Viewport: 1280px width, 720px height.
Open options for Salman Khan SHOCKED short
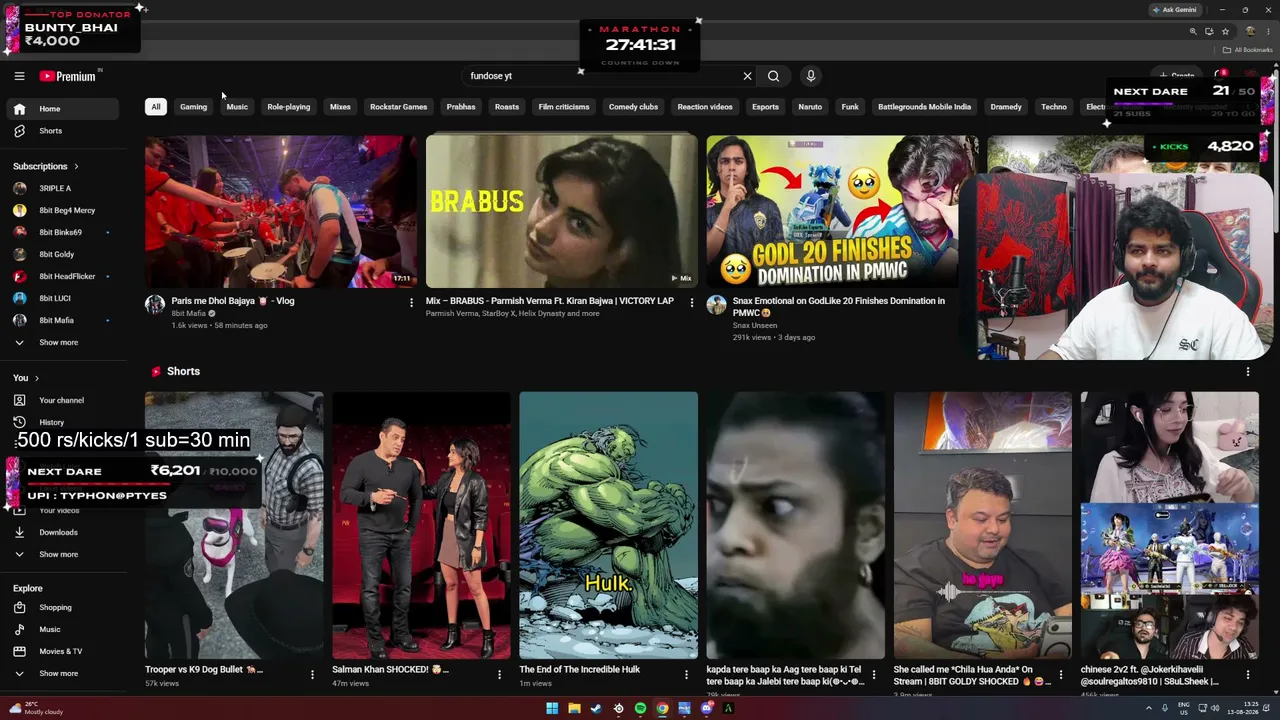(499, 675)
